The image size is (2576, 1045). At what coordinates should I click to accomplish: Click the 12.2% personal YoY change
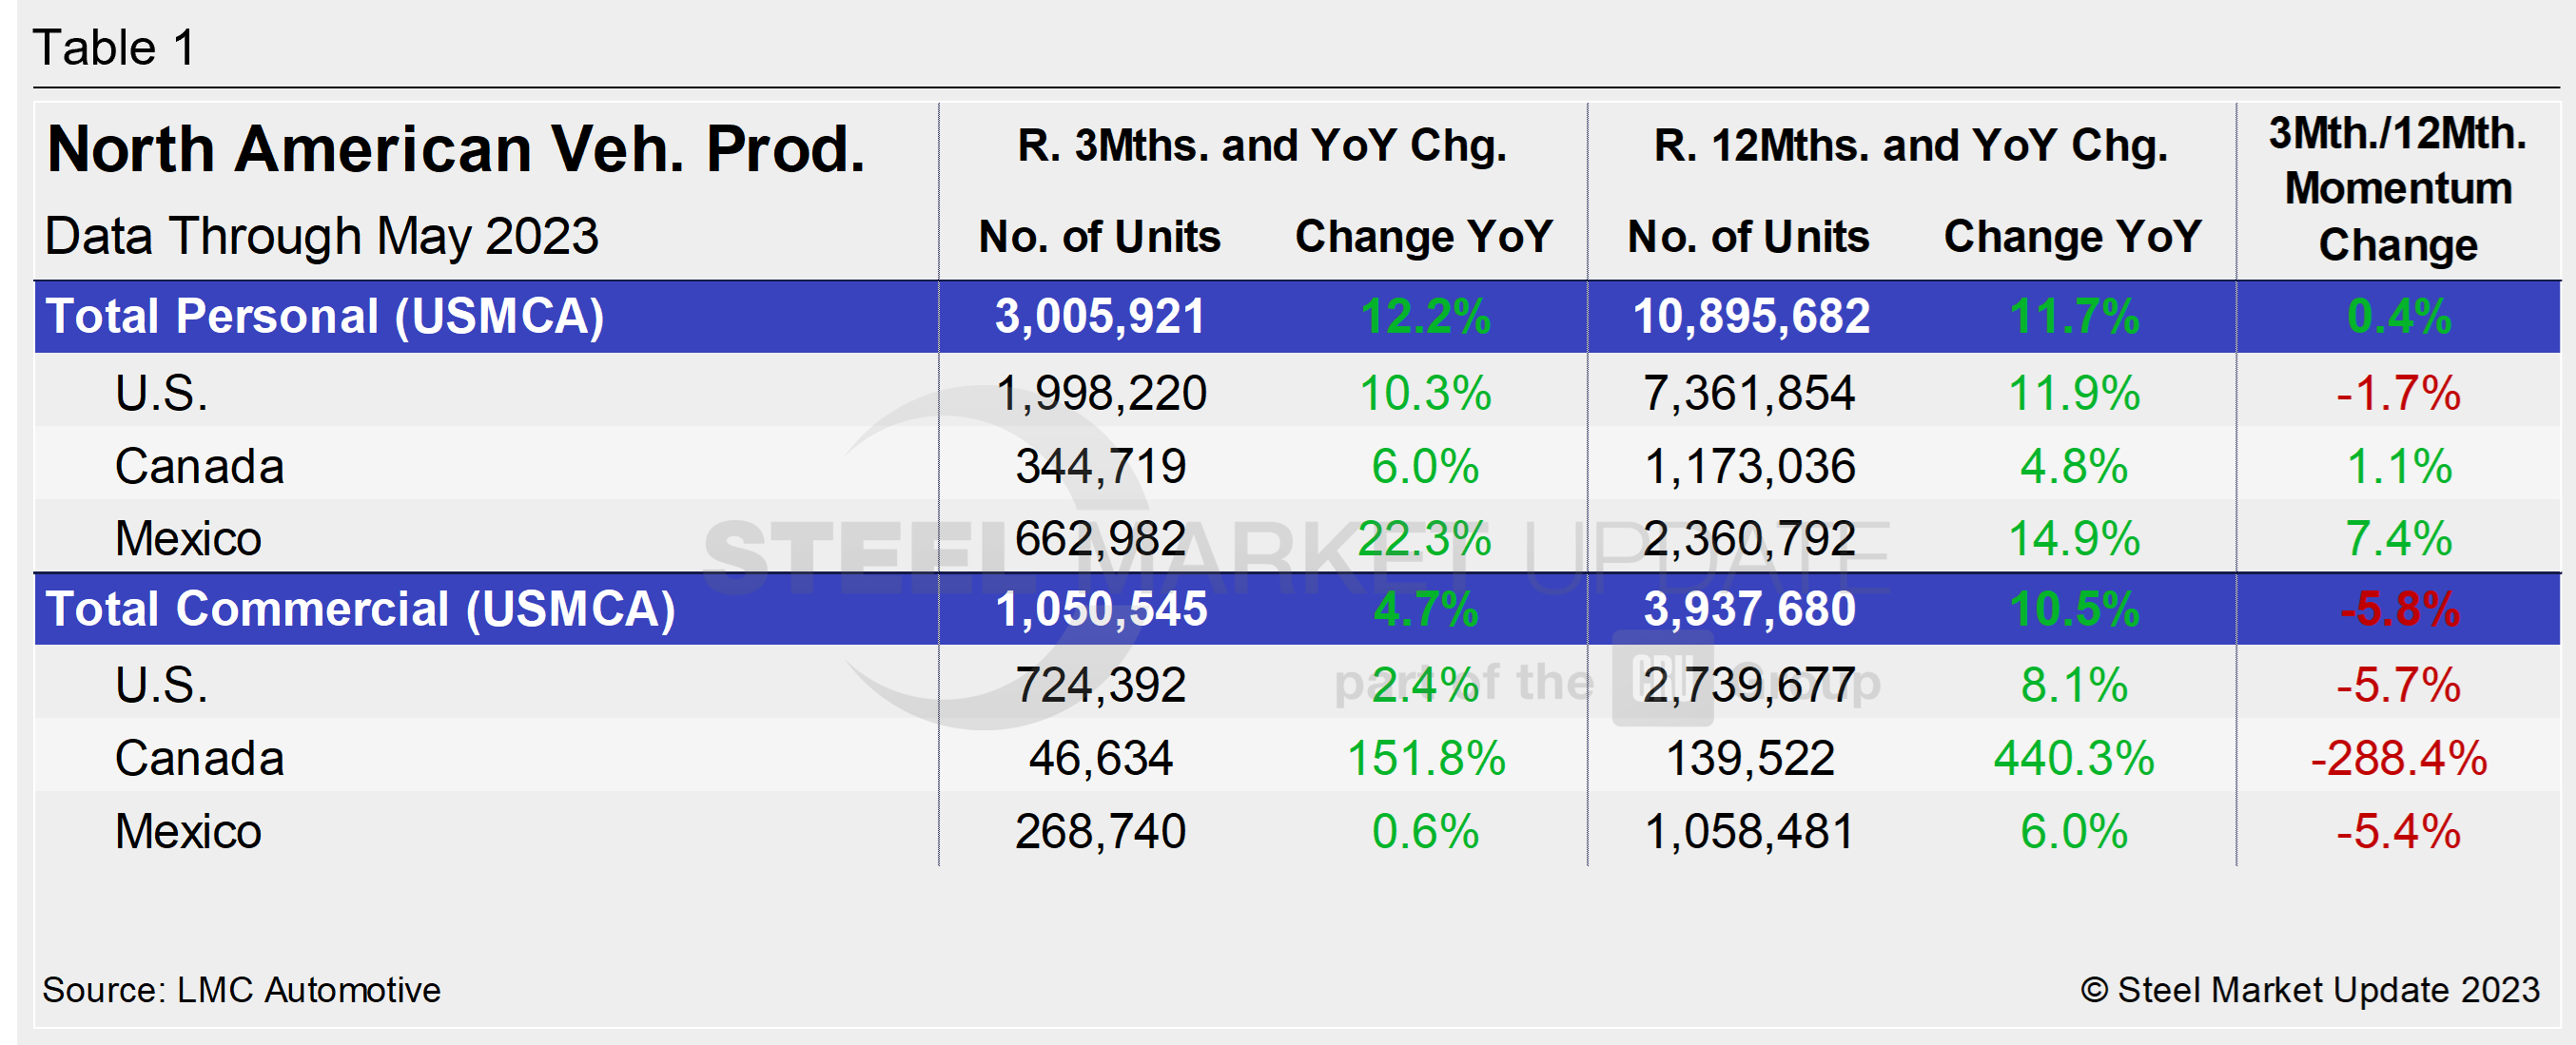[x=1425, y=316]
